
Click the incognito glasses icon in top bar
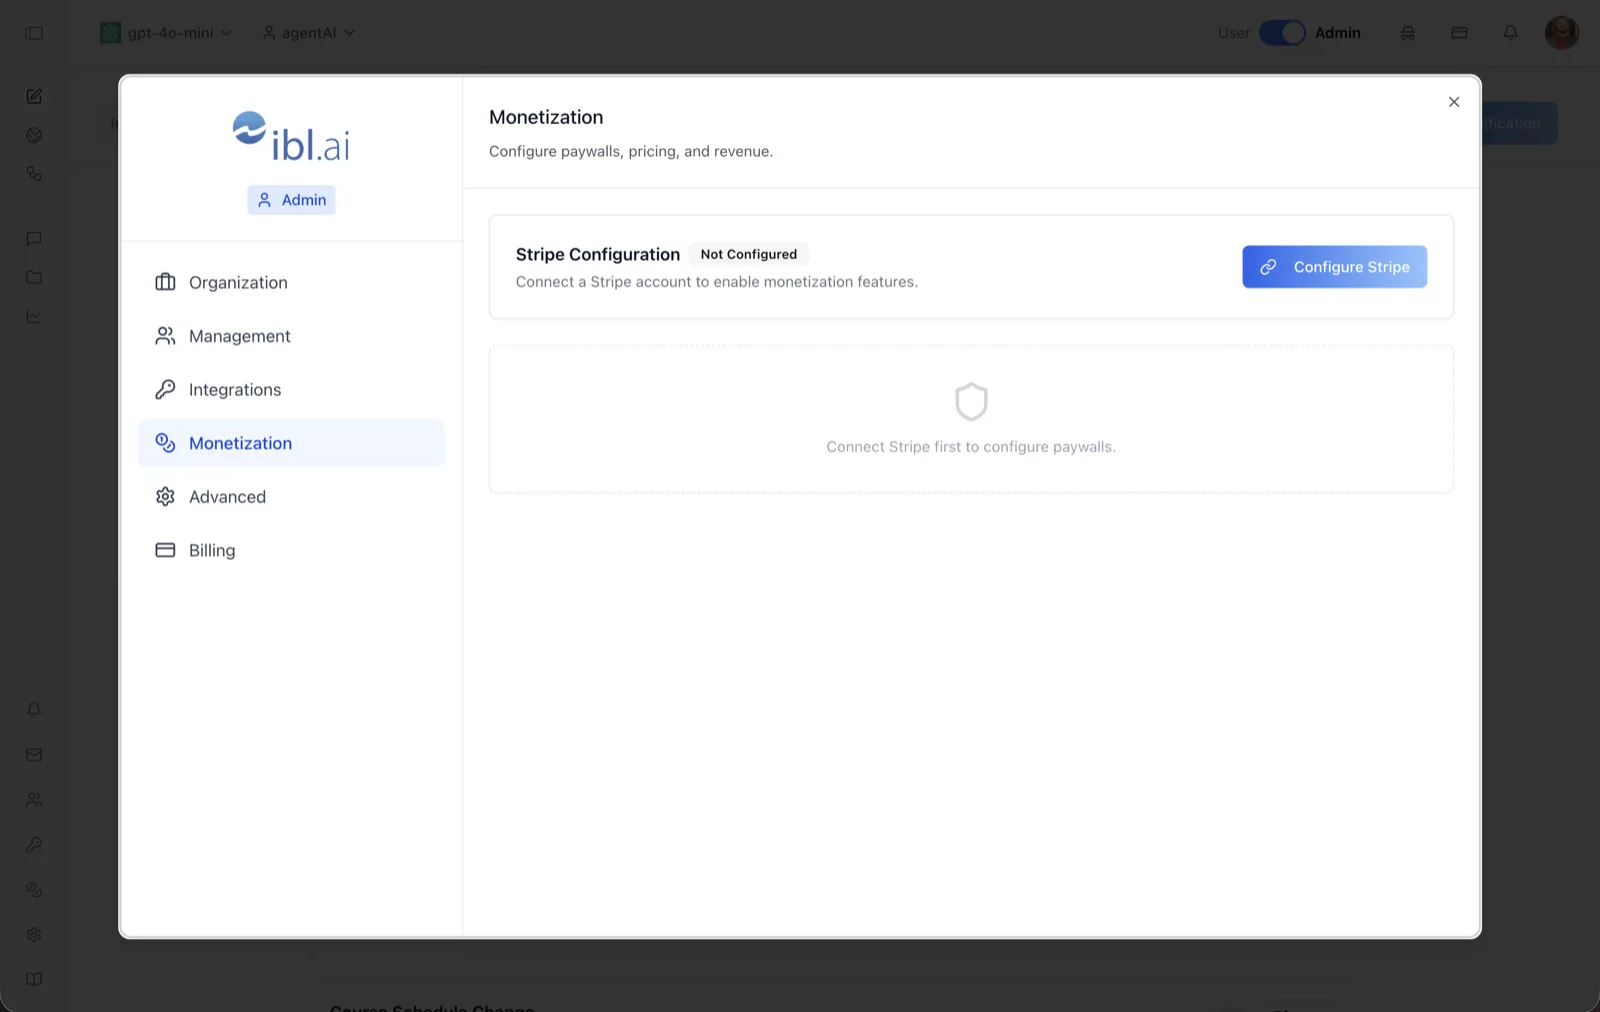click(x=1408, y=33)
